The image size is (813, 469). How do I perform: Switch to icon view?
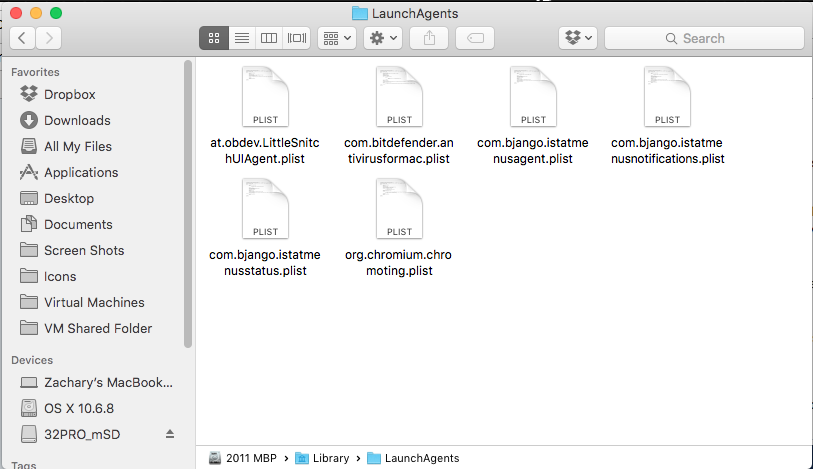[214, 38]
